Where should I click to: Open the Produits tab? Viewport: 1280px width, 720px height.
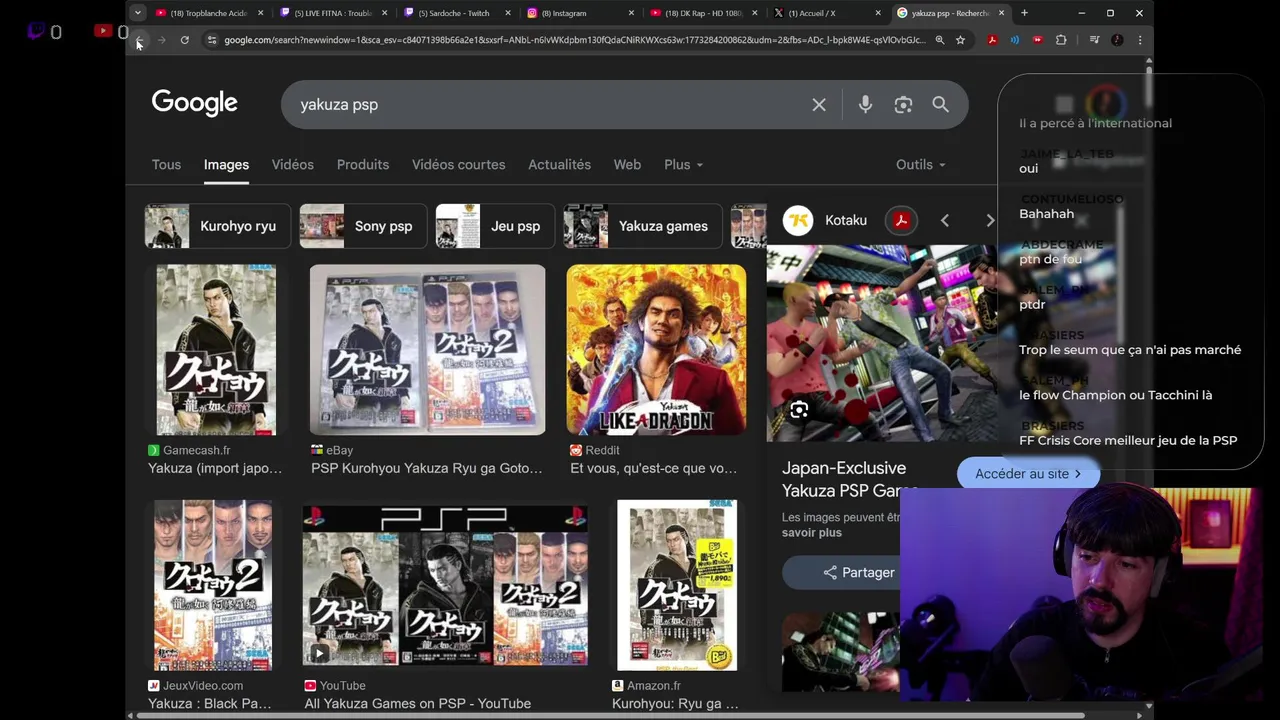(x=363, y=164)
